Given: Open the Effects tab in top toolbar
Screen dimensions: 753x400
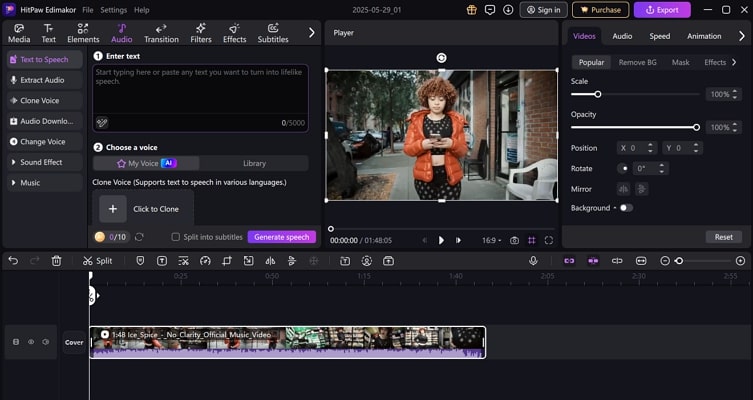Looking at the screenshot, I should 234,33.
